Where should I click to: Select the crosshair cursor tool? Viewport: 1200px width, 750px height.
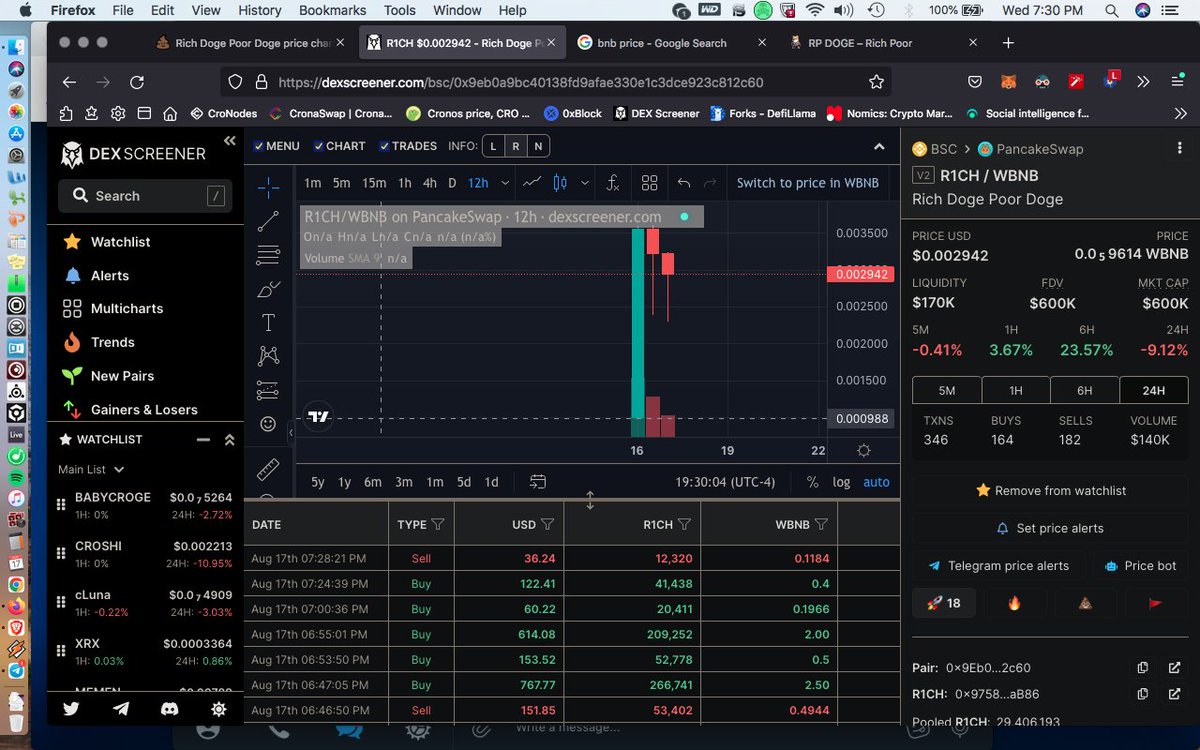point(268,187)
